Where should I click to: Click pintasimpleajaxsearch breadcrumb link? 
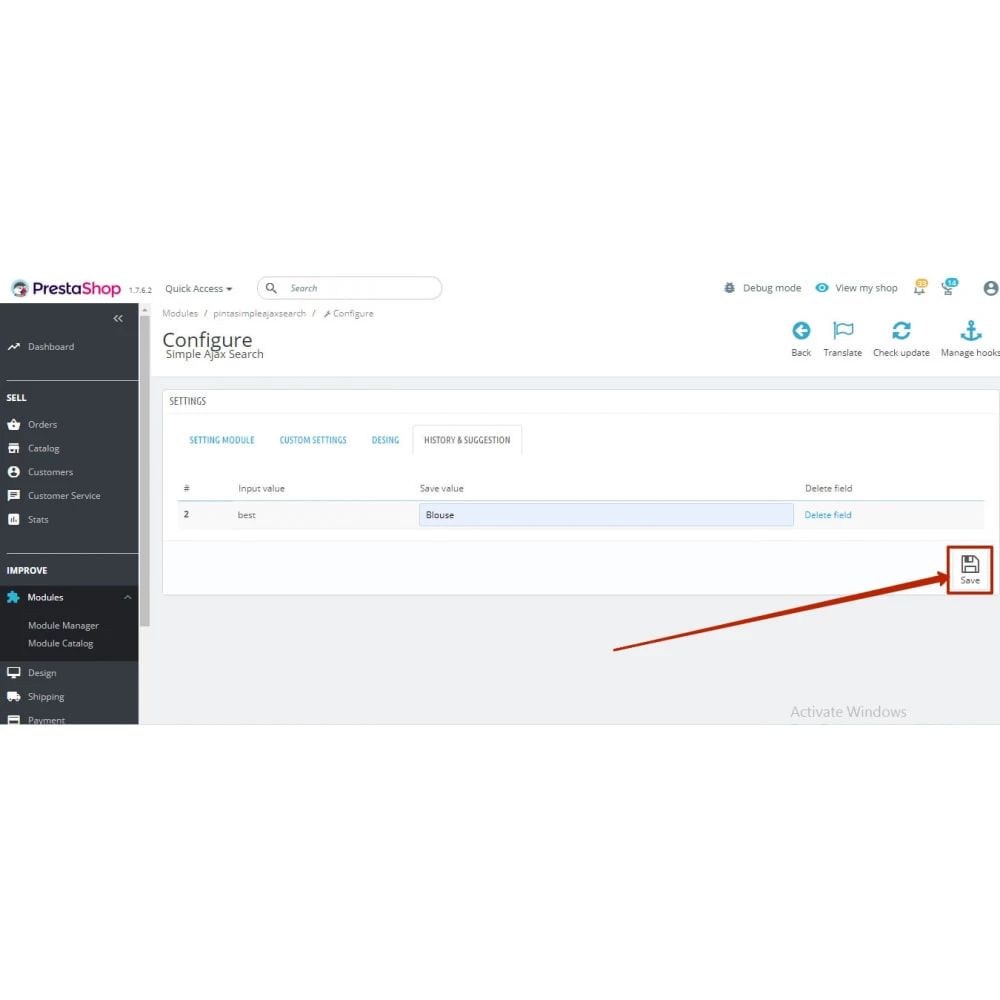click(x=259, y=313)
